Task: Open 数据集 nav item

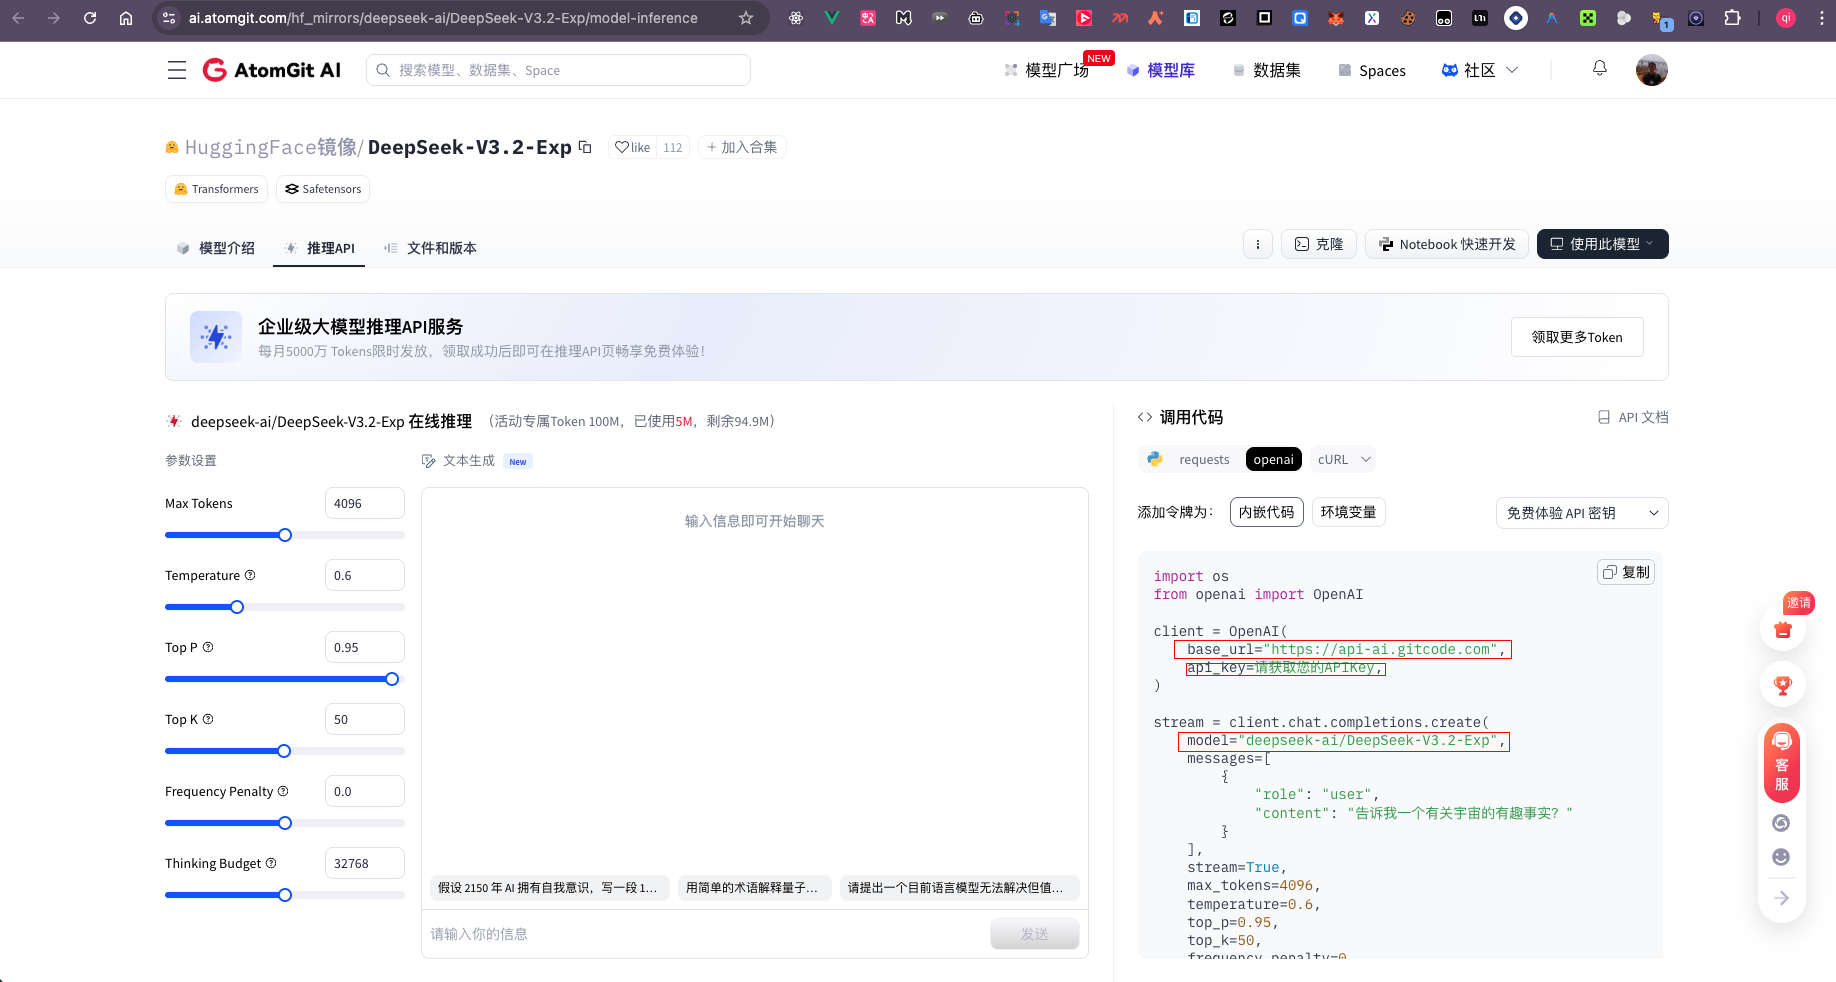Action: (x=1266, y=70)
